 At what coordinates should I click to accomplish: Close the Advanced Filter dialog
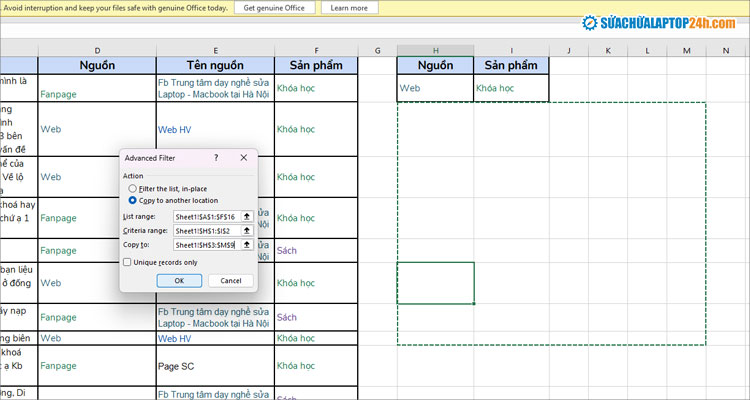tap(243, 158)
